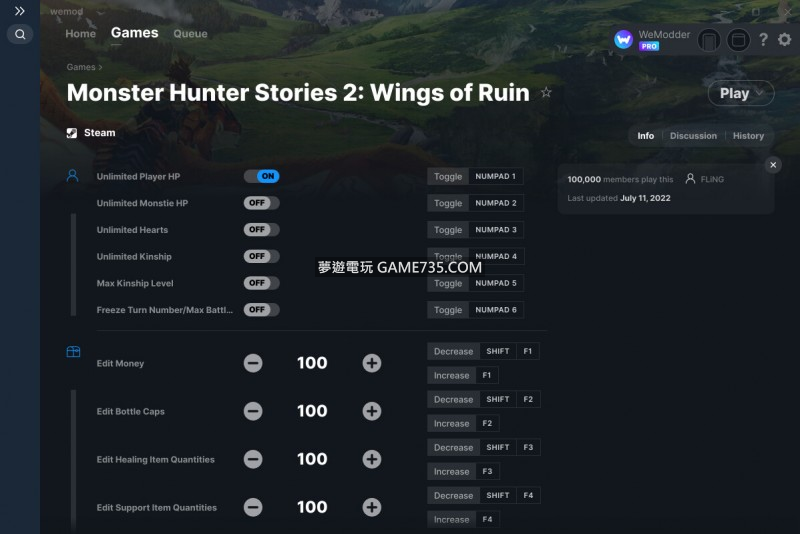Click the History tab
800x534 pixels.
[748, 136]
